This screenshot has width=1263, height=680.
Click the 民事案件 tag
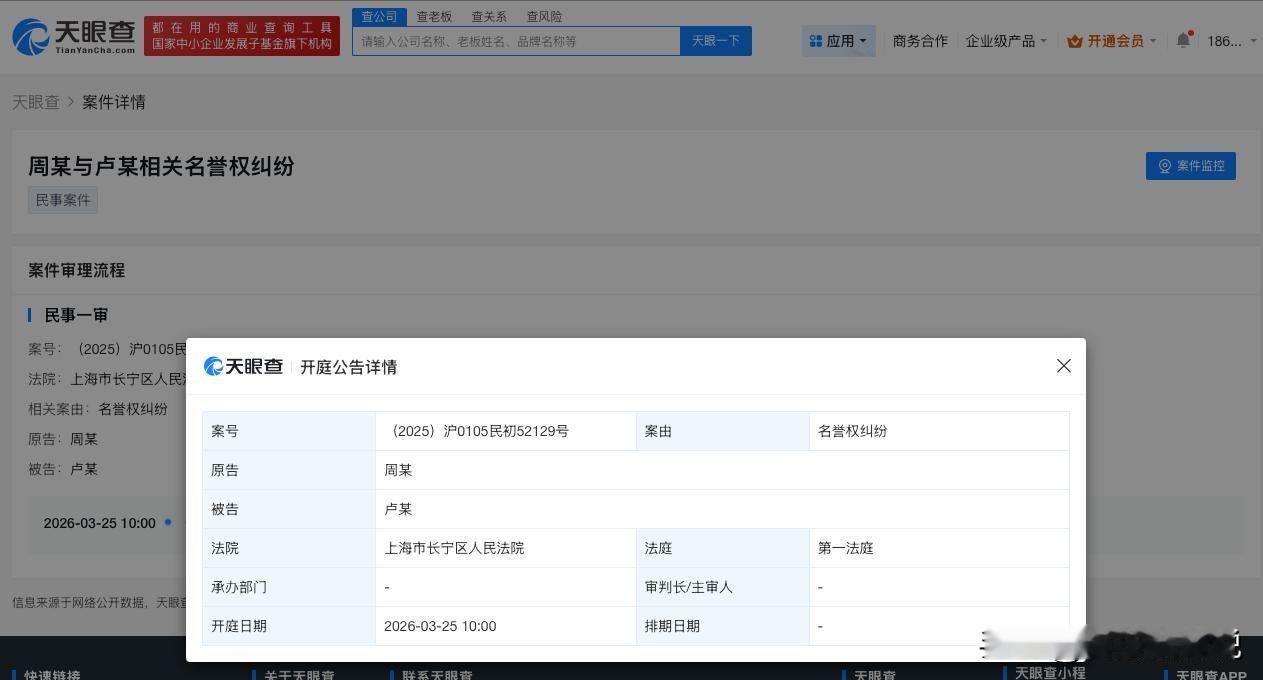pyautogui.click(x=63, y=200)
